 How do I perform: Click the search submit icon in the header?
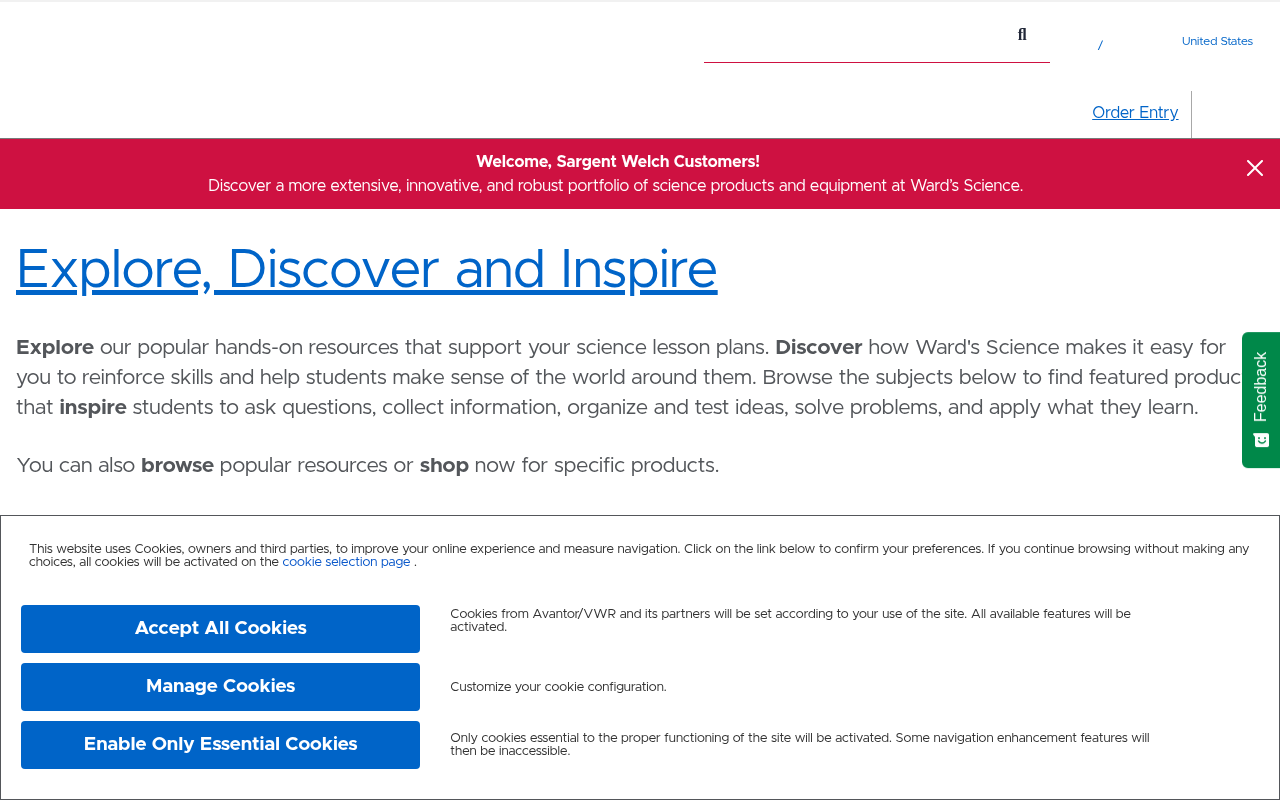coord(1022,35)
